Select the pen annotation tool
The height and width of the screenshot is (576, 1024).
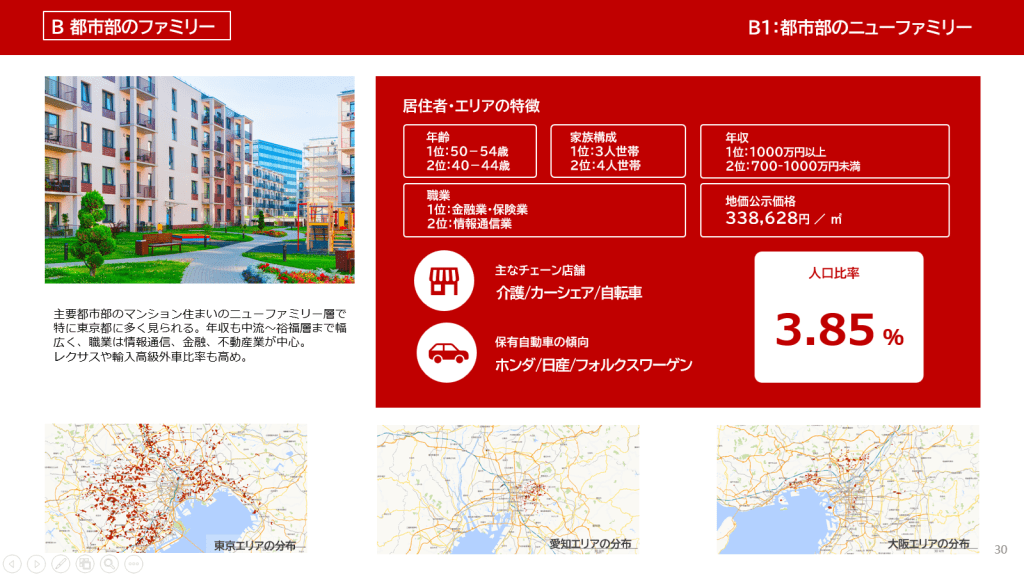(59, 565)
